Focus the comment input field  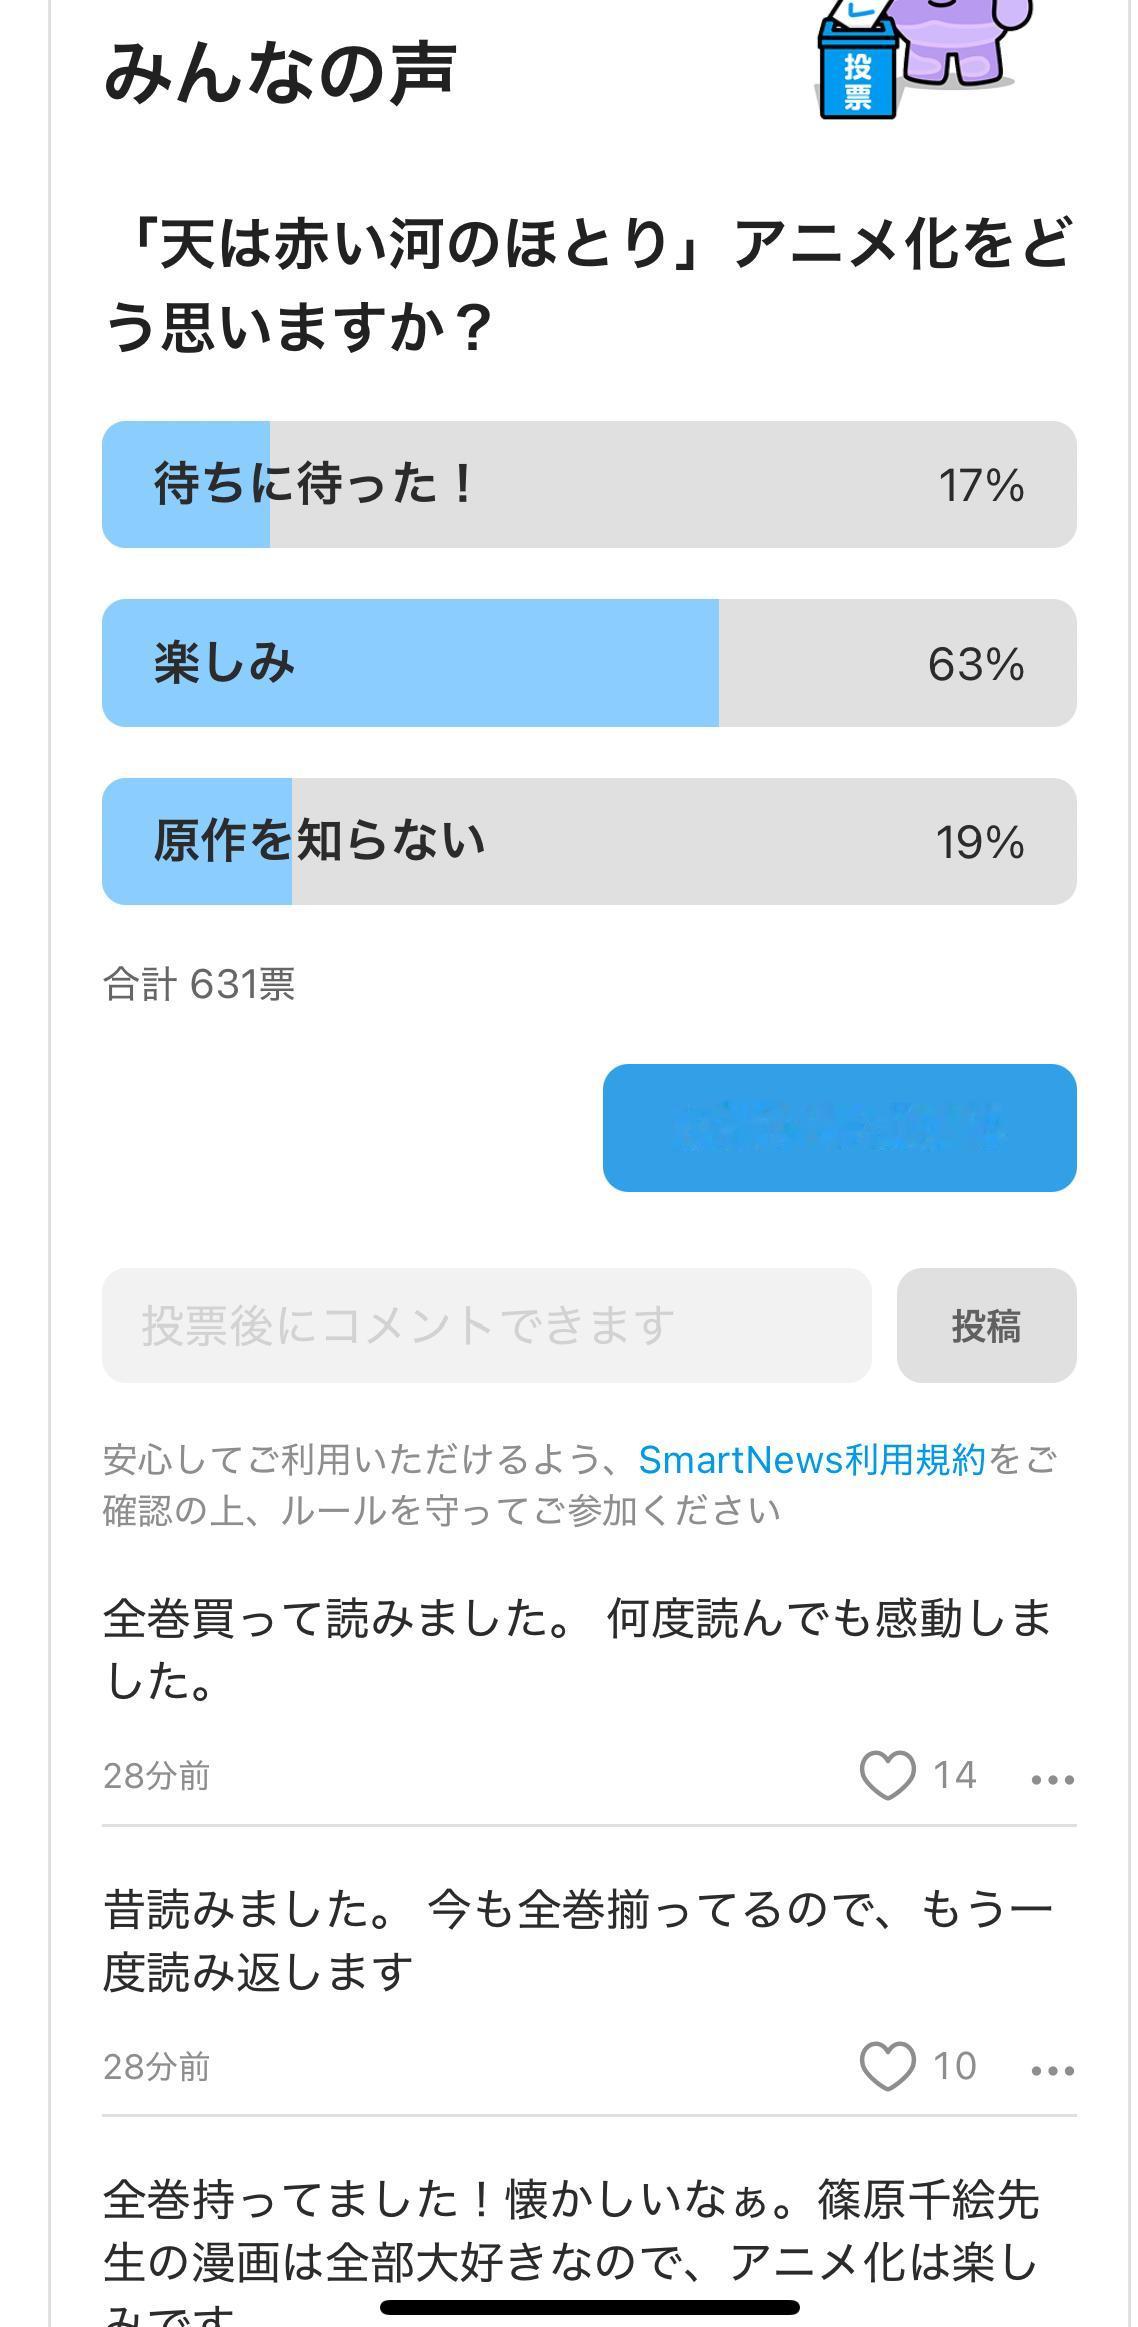(x=486, y=1326)
